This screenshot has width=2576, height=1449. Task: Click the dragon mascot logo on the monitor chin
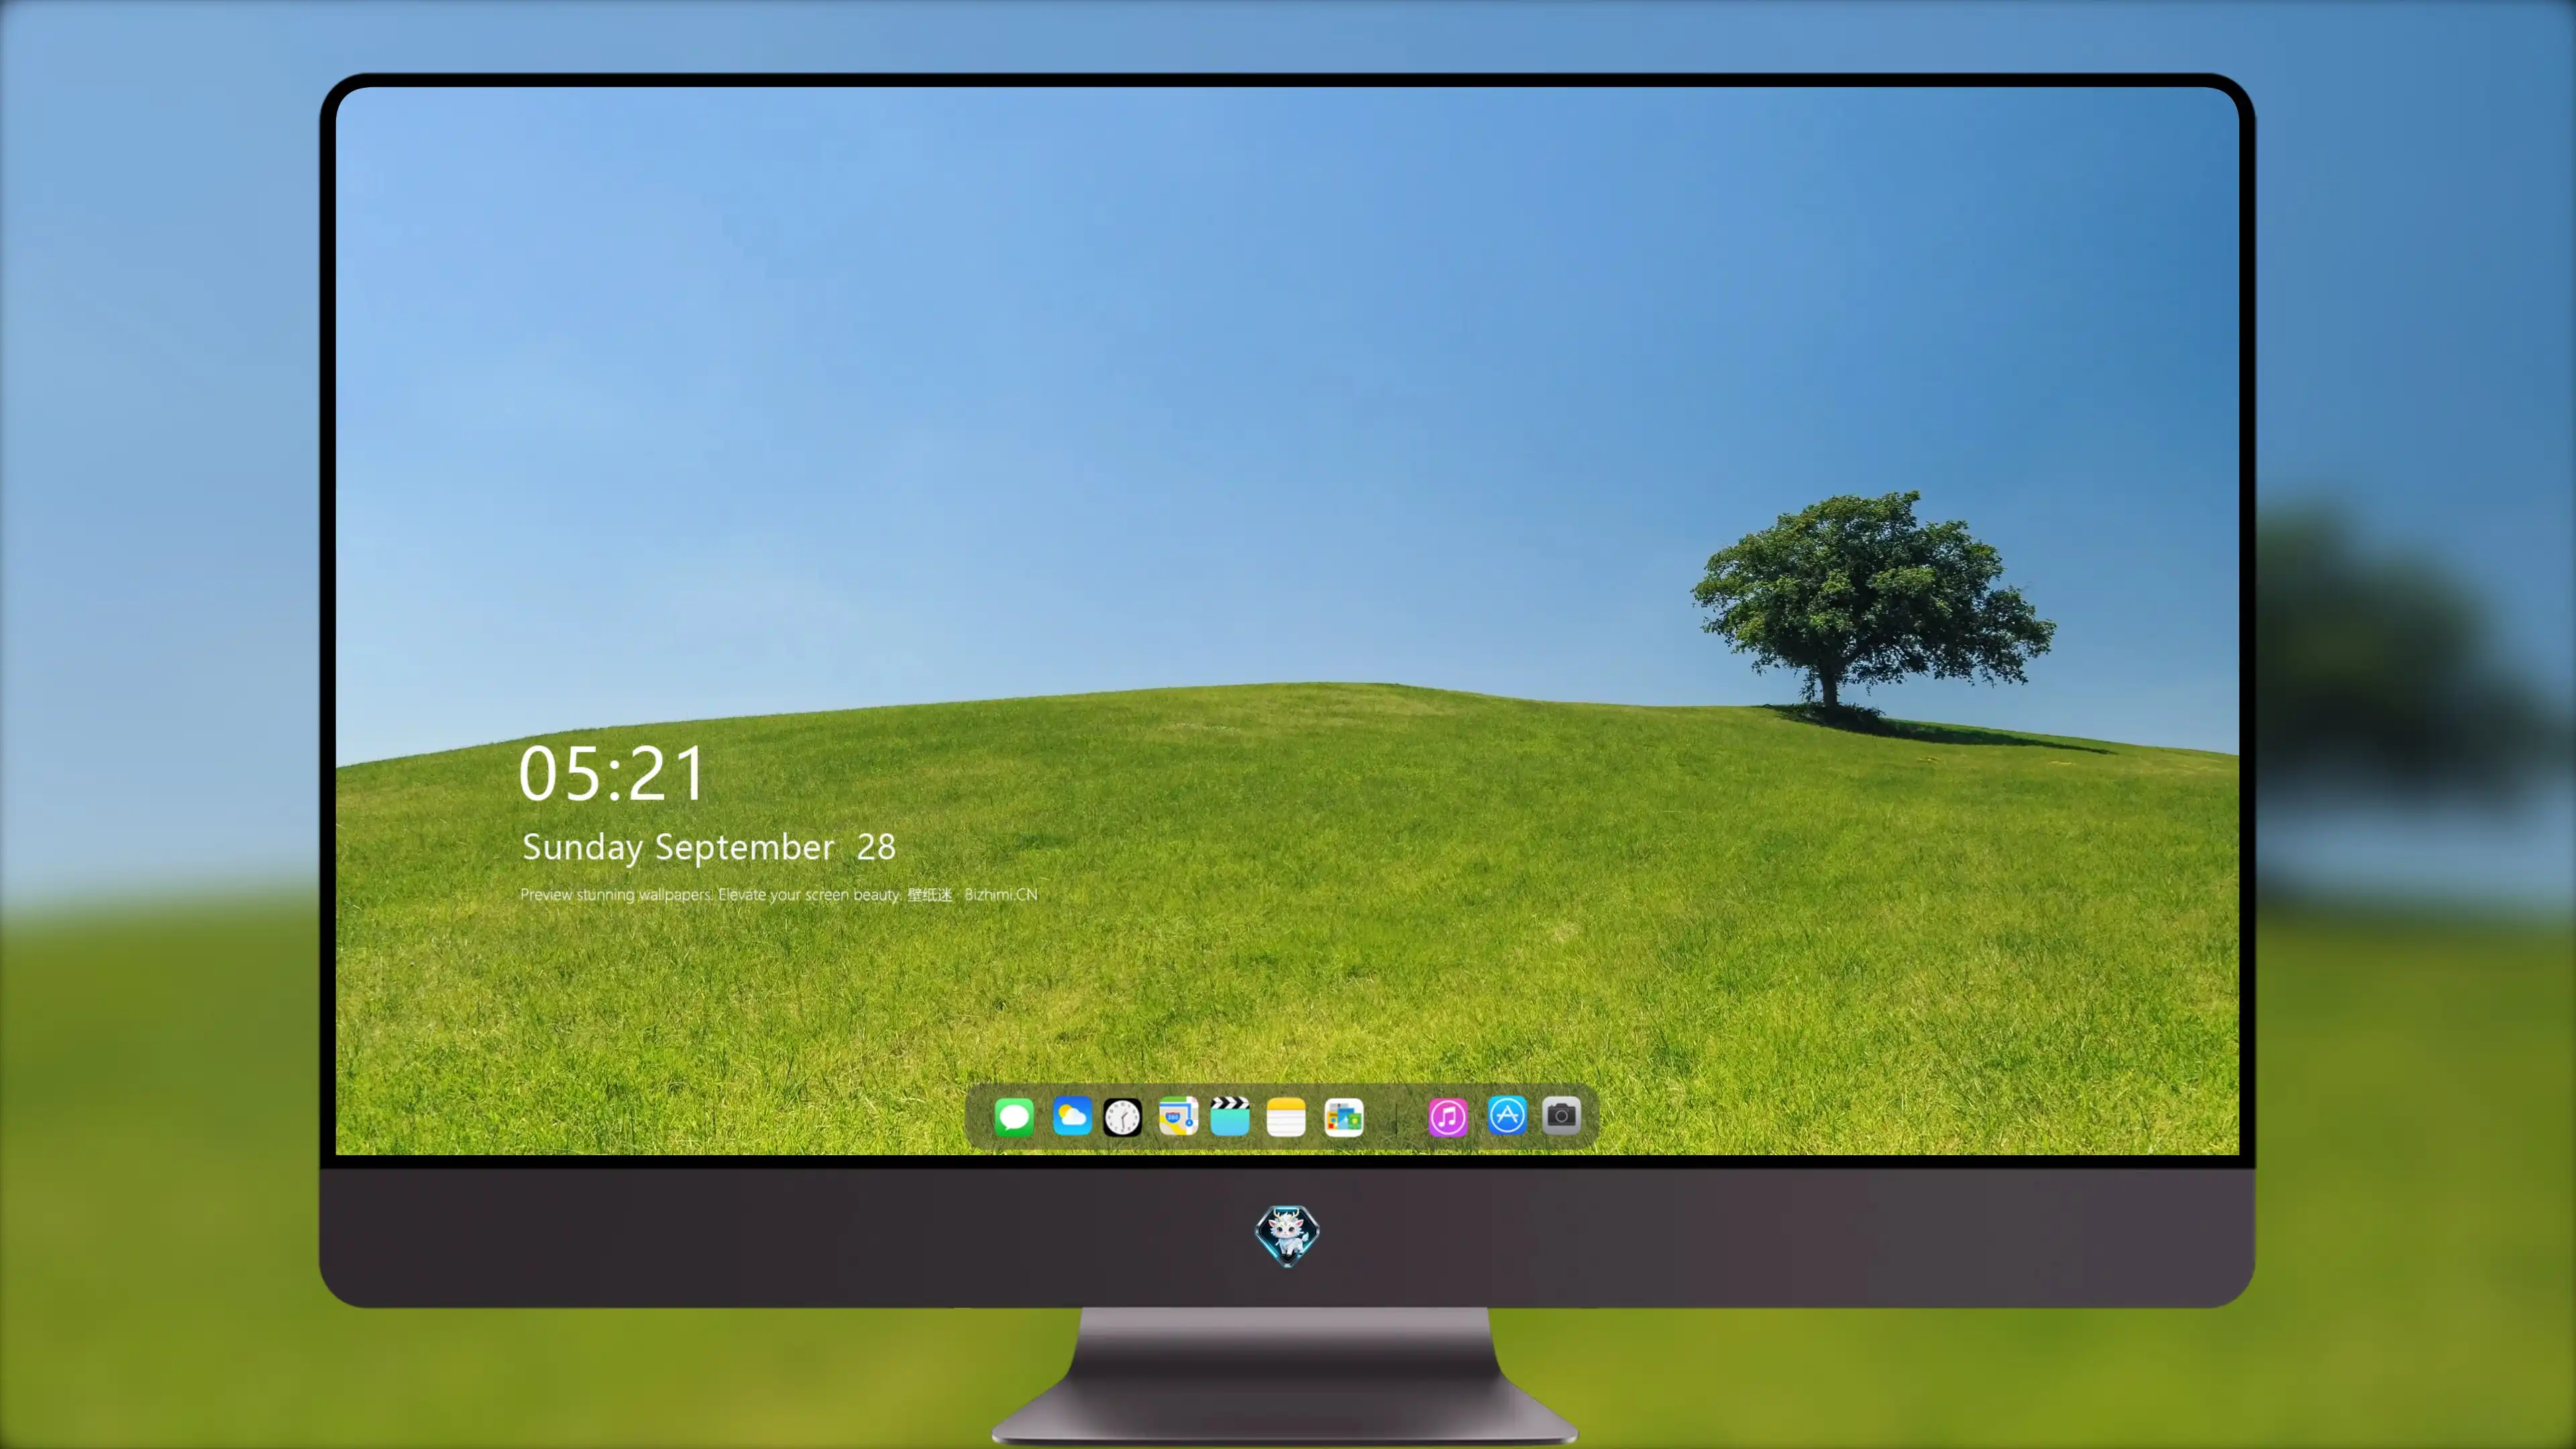[x=1287, y=1235]
